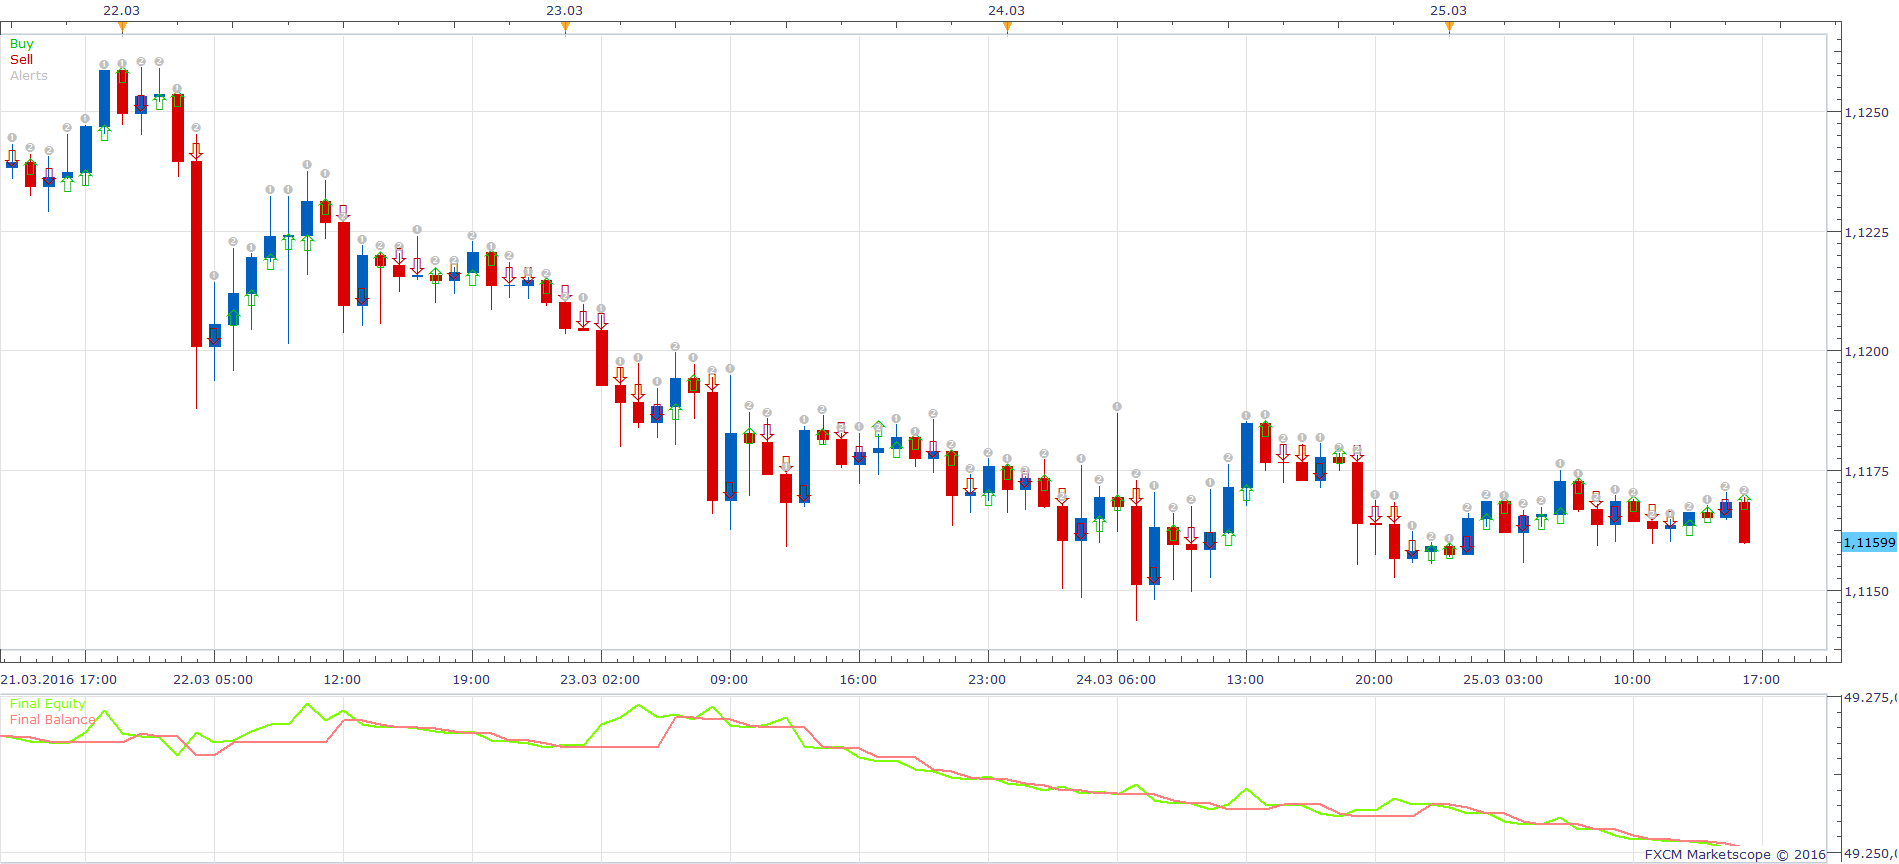Image resolution: width=1899 pixels, height=864 pixels.
Task: Click the Sell legend label
Action: click(x=21, y=60)
